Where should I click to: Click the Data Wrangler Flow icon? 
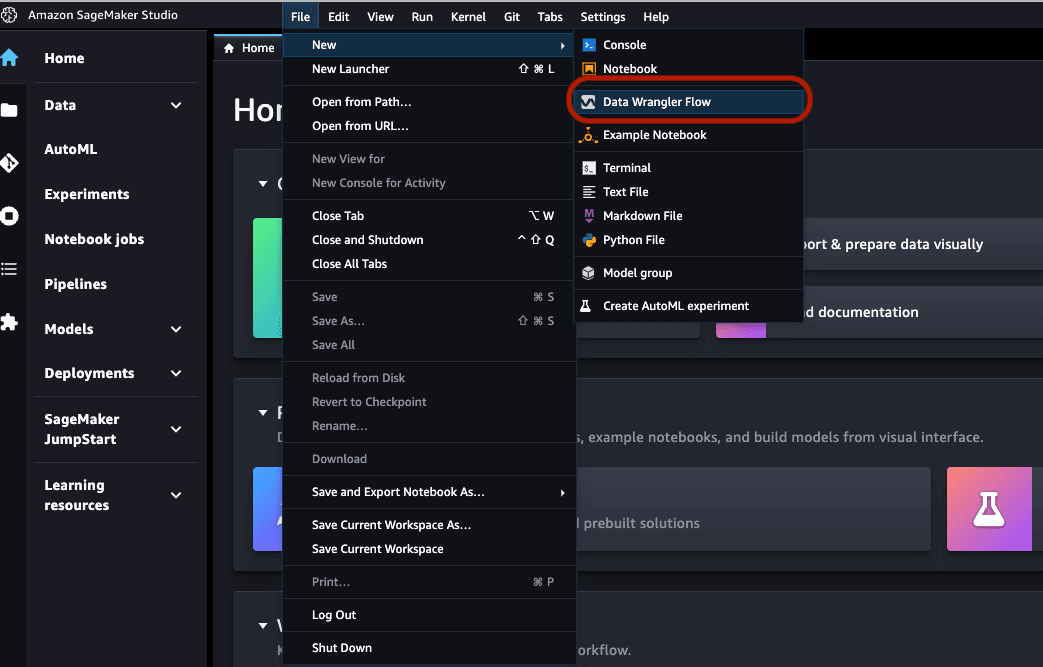pyautogui.click(x=588, y=102)
